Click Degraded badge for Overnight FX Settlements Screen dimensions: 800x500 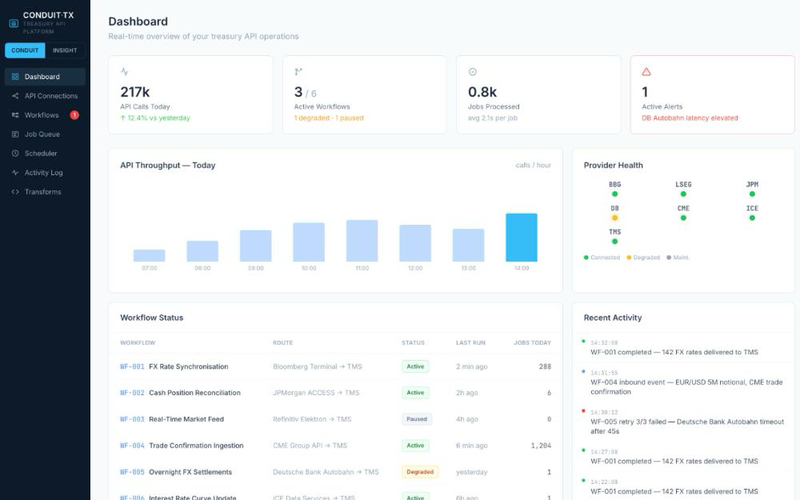[x=420, y=472]
